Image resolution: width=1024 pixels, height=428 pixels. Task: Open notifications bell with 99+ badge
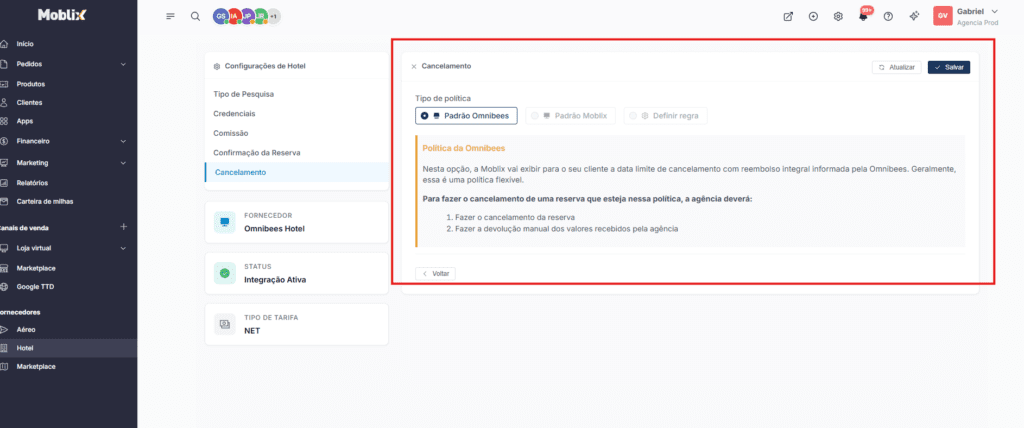[863, 16]
